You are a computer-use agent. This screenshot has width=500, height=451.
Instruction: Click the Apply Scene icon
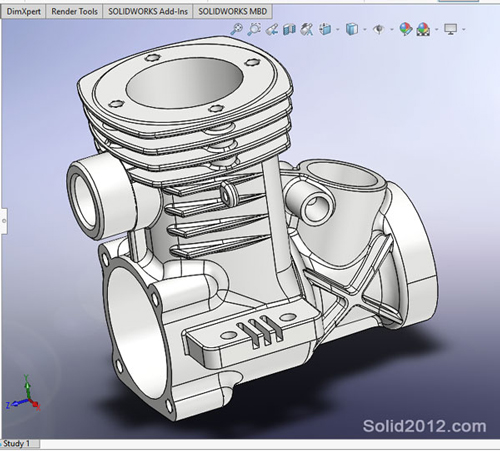[423, 29]
